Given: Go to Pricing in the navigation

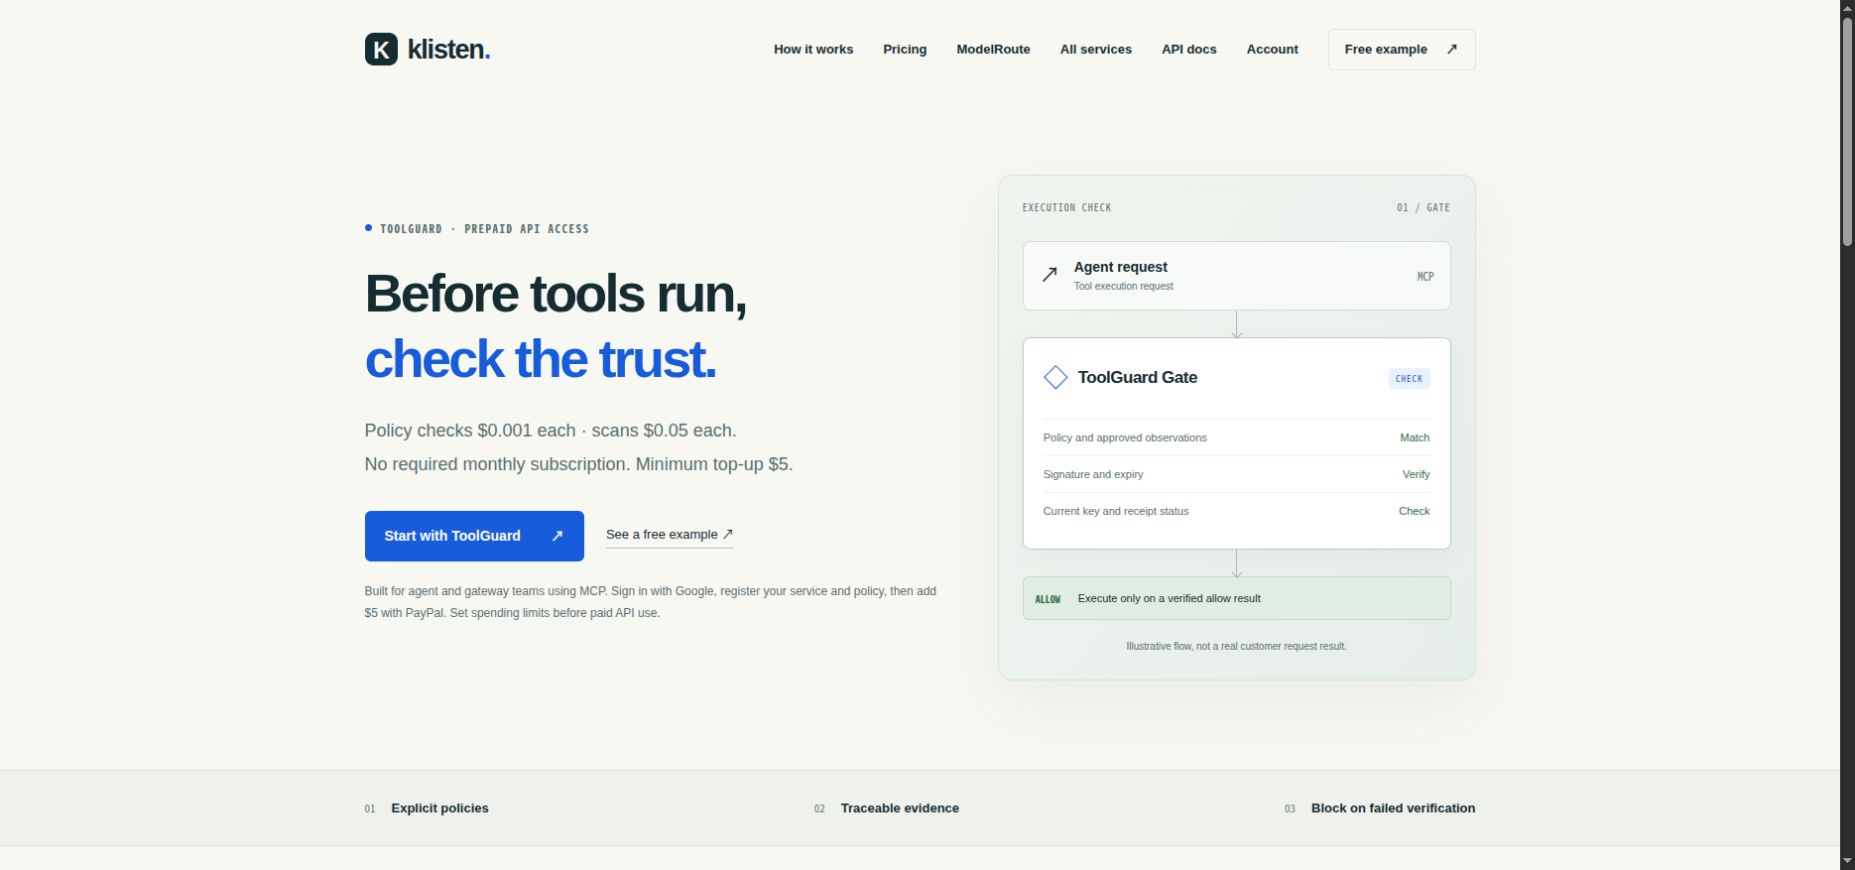Looking at the screenshot, I should [x=905, y=49].
